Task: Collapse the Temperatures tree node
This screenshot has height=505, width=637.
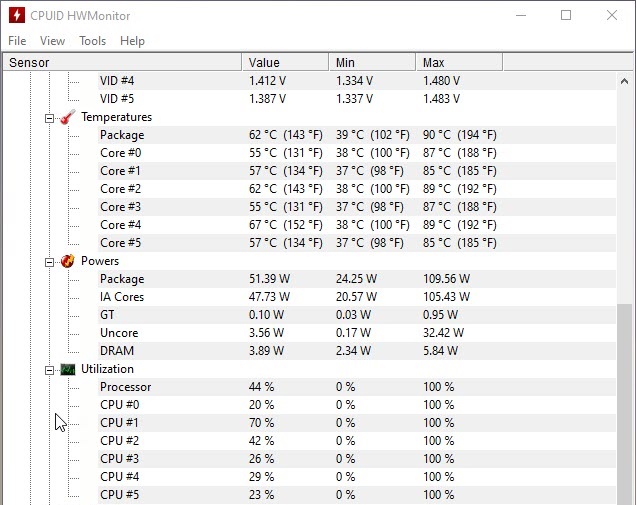Action: (x=50, y=117)
